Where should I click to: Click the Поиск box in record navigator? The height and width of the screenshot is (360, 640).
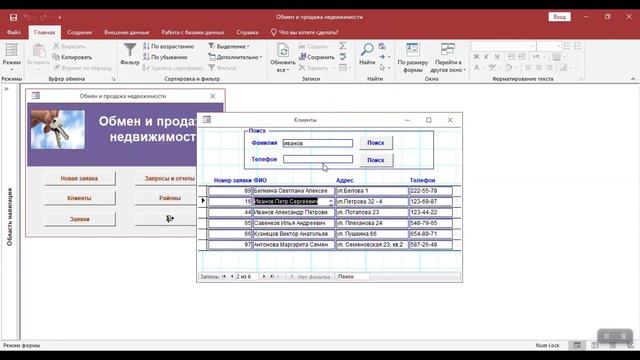pos(353,277)
